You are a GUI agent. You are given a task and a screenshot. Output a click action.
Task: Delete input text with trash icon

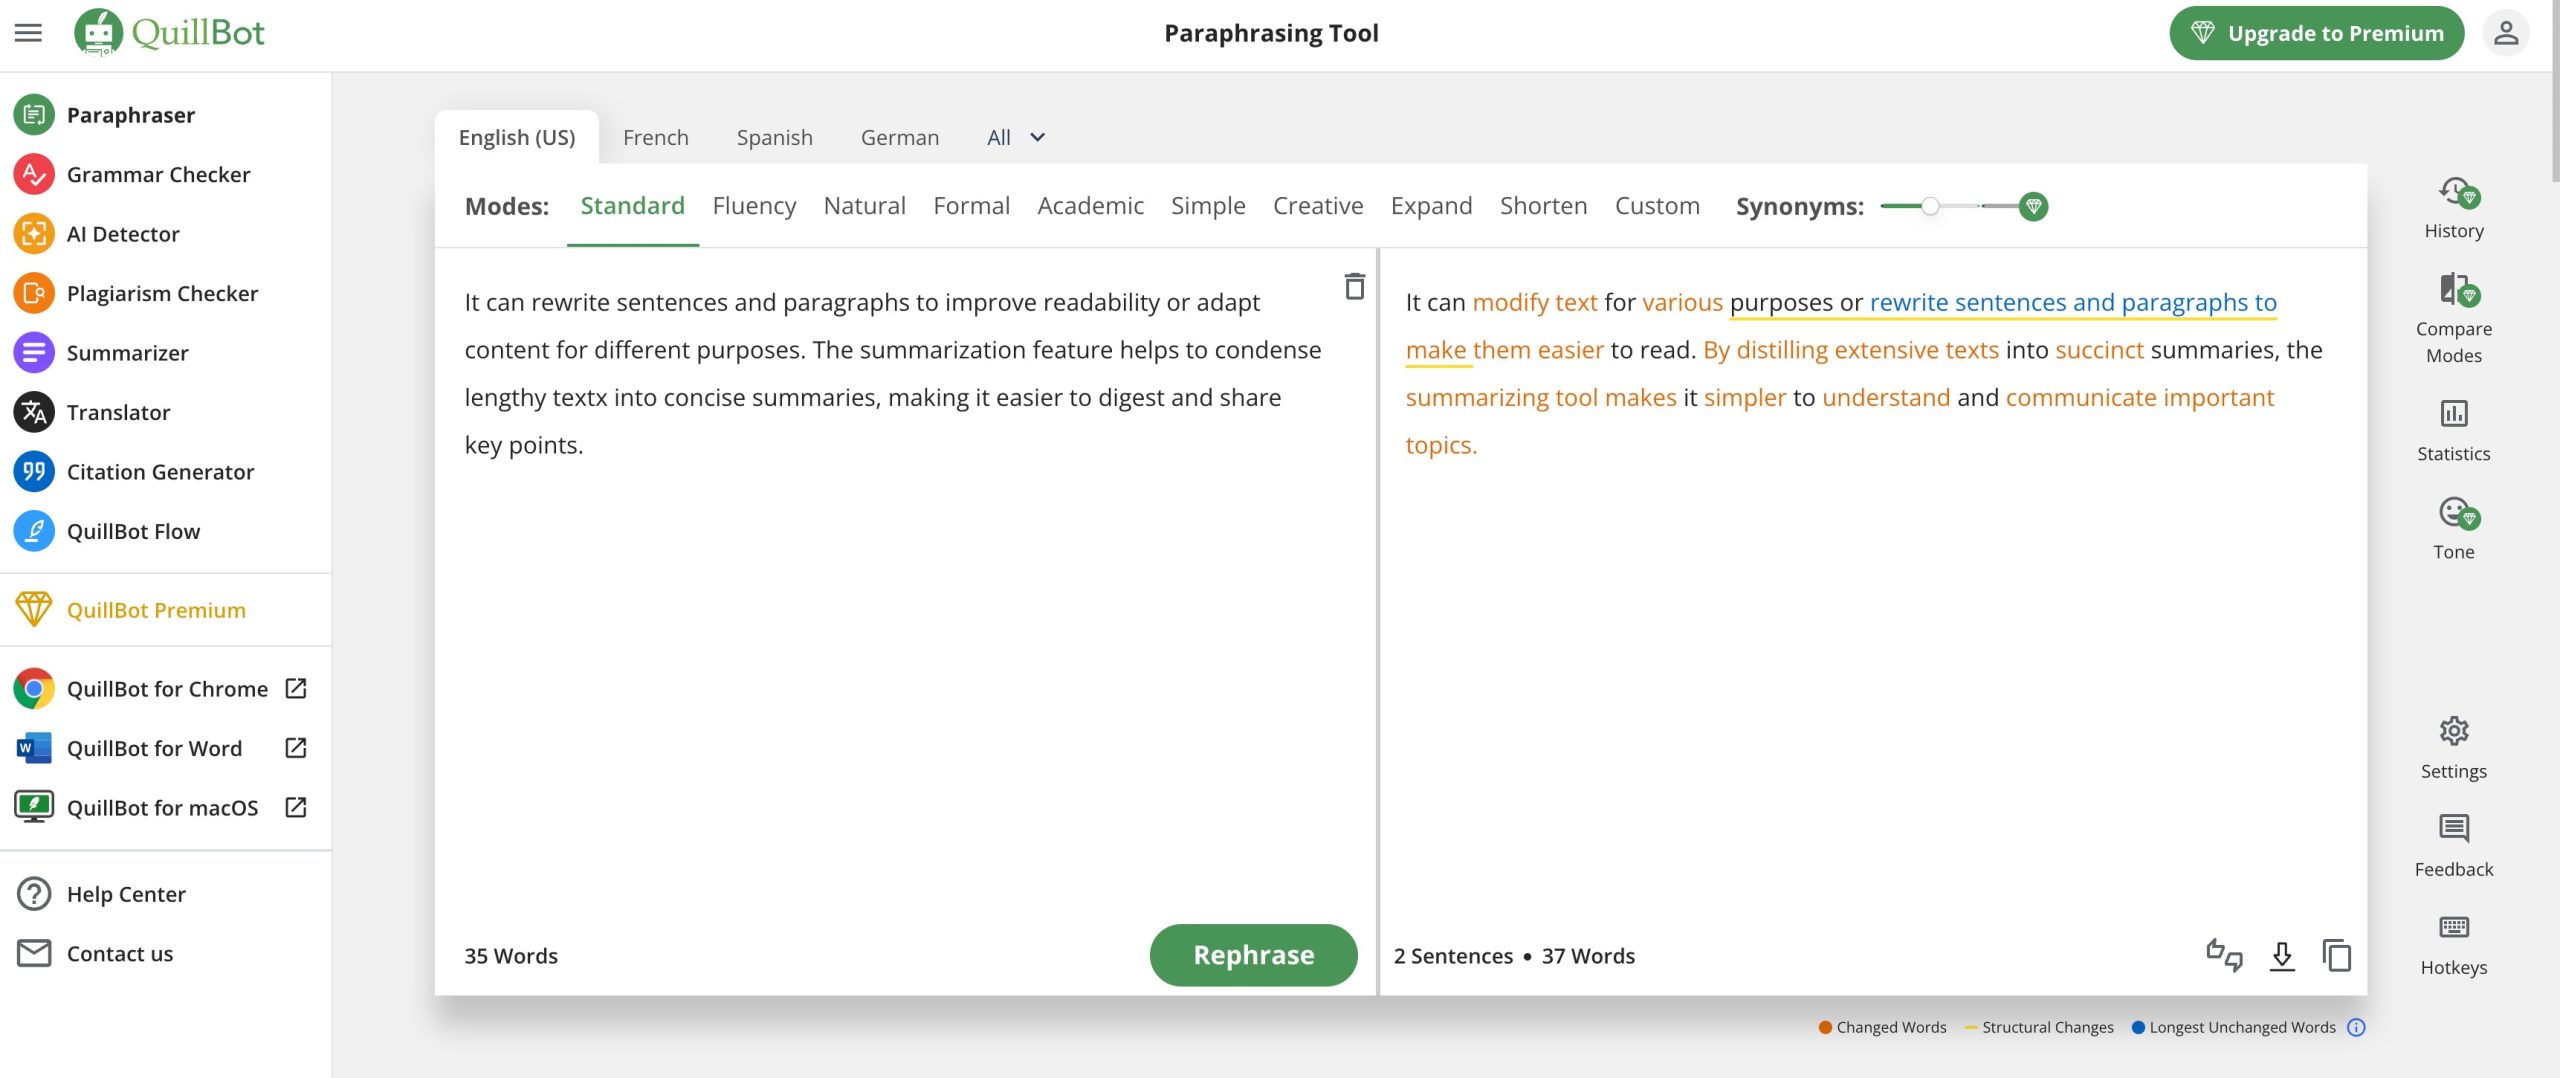(x=1354, y=287)
